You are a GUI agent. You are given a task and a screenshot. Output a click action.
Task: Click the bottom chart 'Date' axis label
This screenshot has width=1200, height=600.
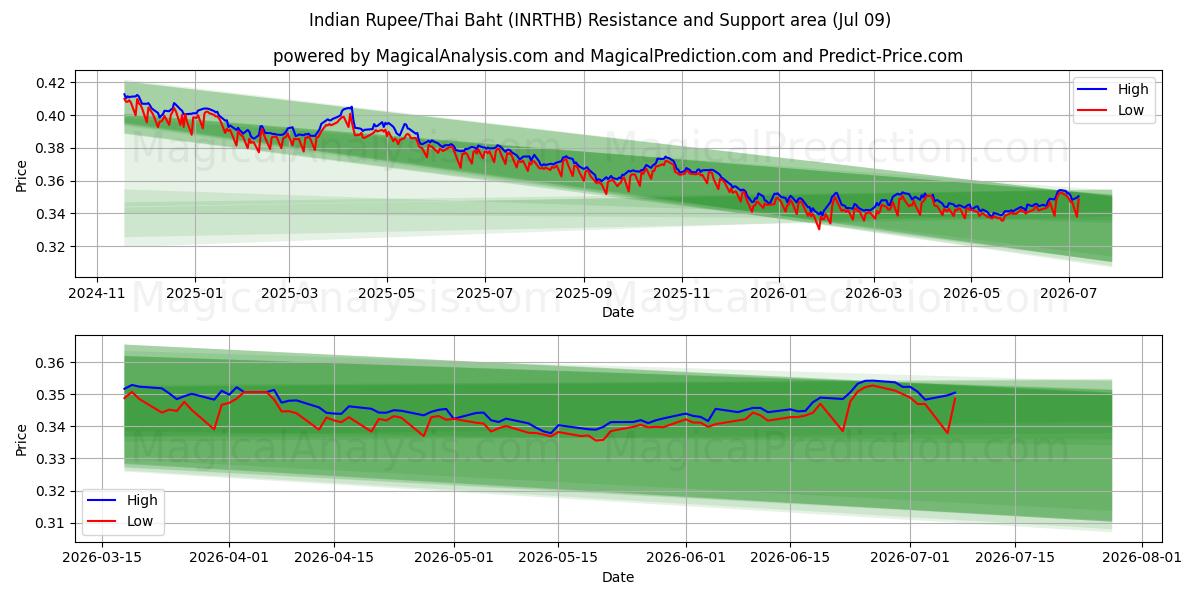click(x=618, y=577)
